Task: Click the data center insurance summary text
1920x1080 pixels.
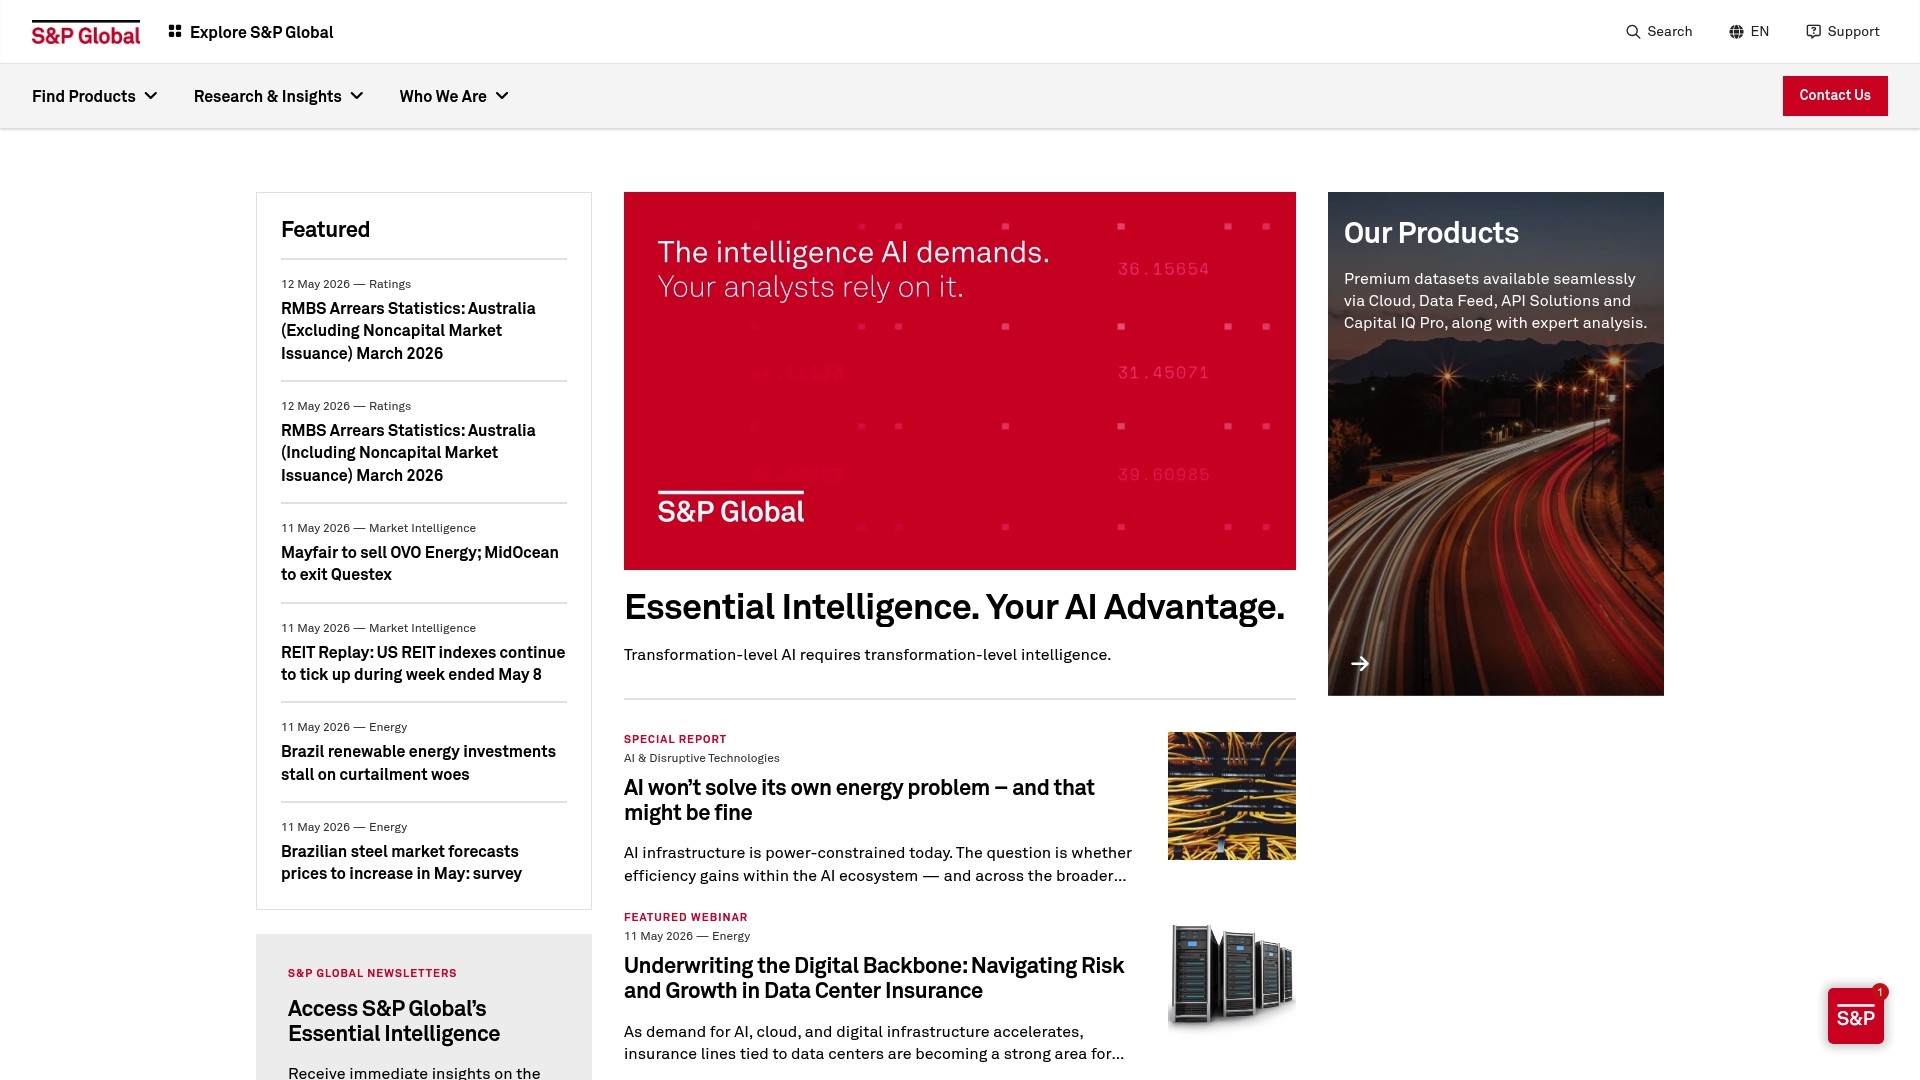Action: coord(874,1043)
